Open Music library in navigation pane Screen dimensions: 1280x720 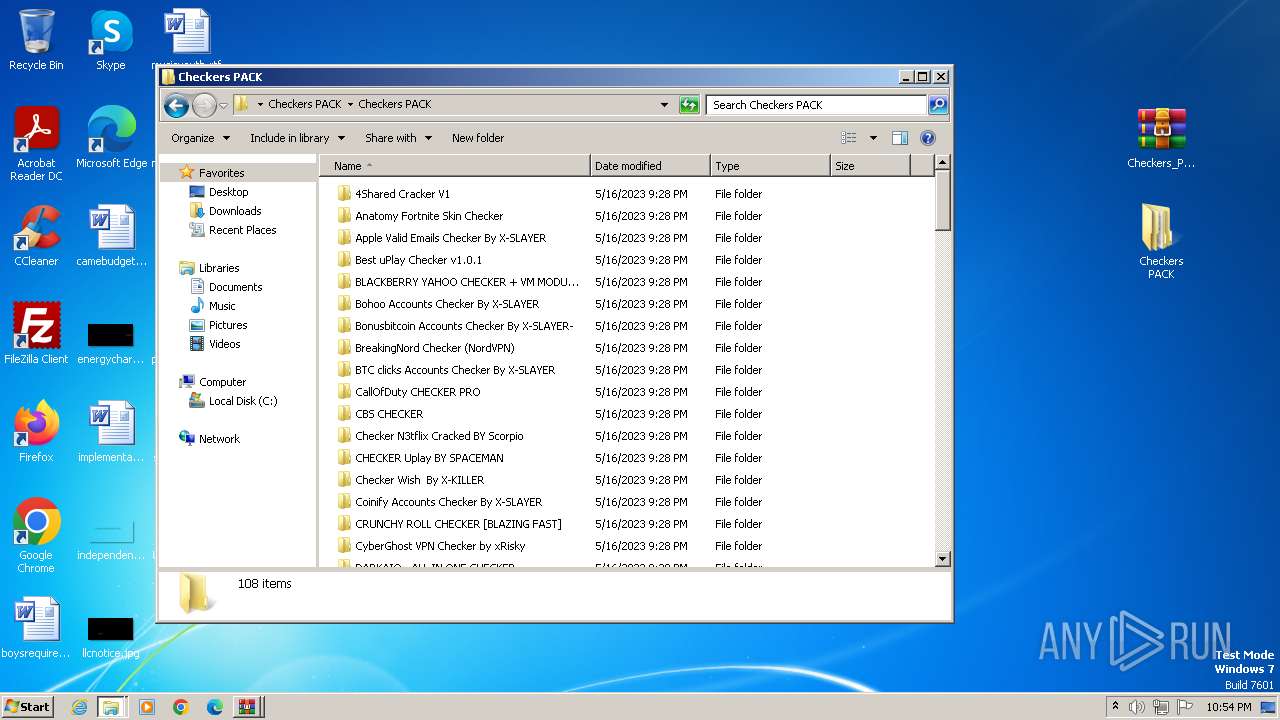pos(222,306)
